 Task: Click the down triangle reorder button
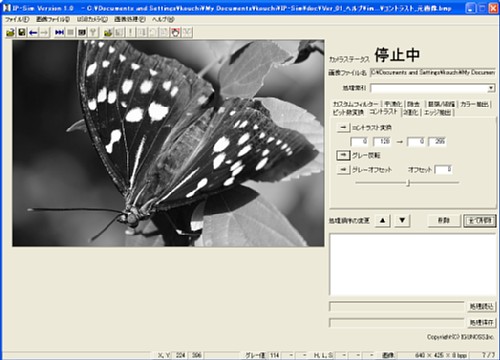pos(402,220)
